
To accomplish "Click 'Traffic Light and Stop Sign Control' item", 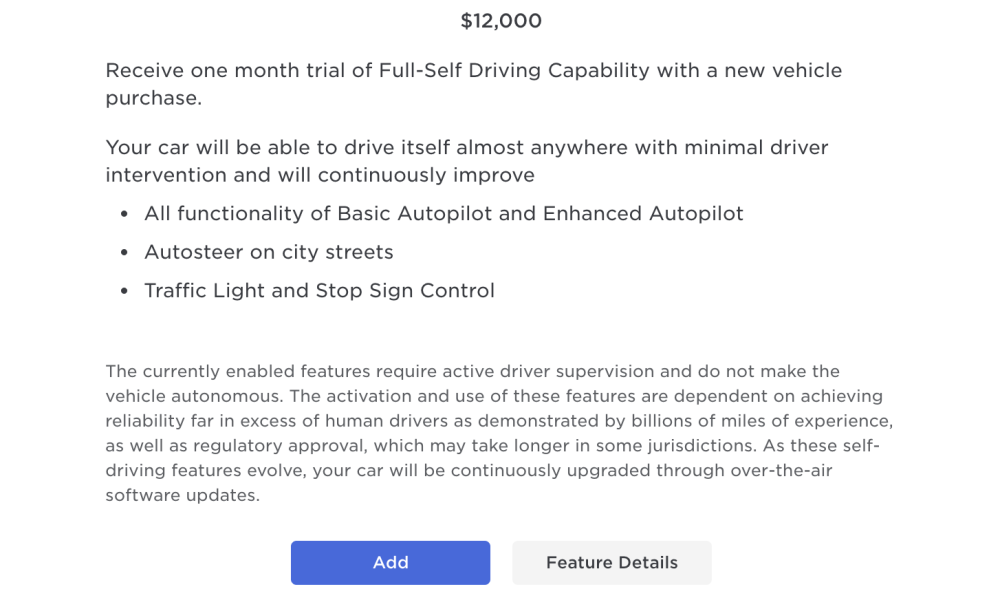I will (x=319, y=291).
